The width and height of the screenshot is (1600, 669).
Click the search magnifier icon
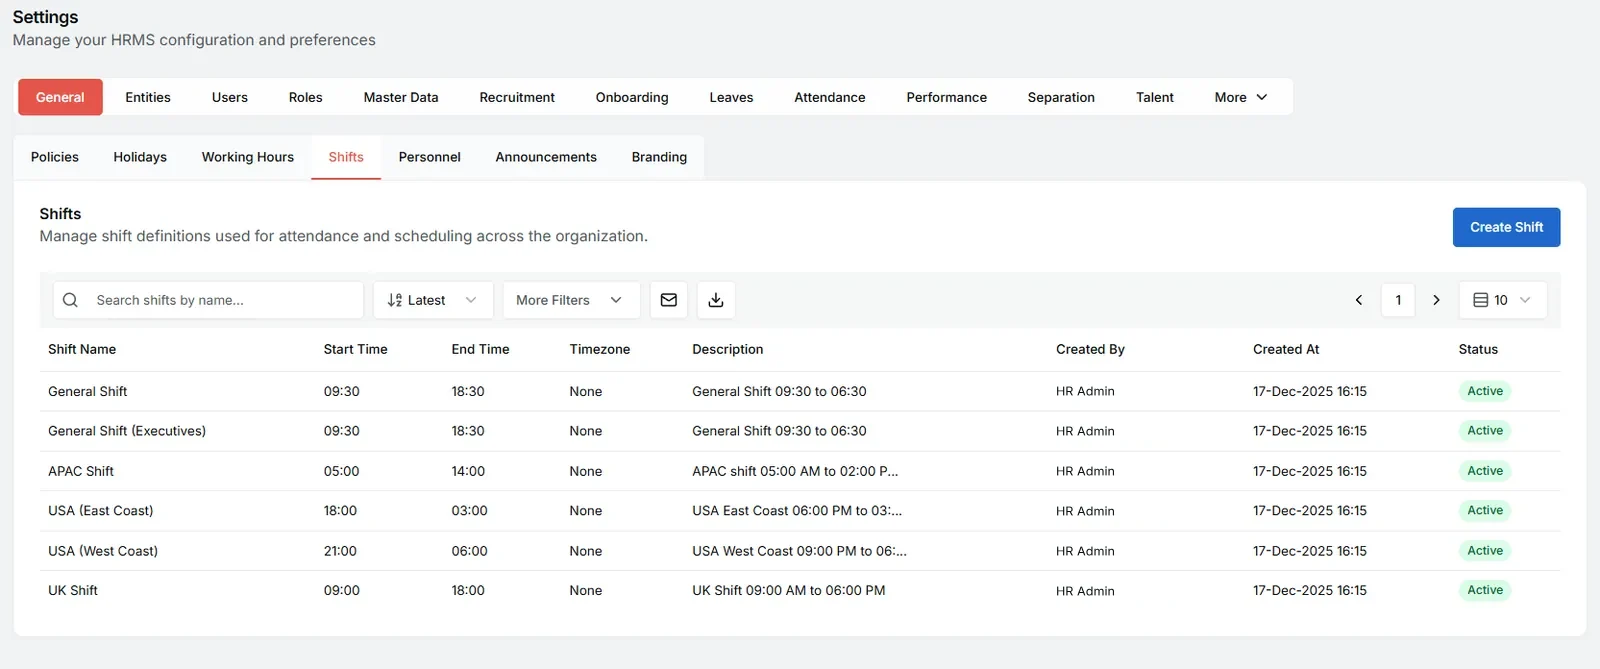tap(70, 300)
